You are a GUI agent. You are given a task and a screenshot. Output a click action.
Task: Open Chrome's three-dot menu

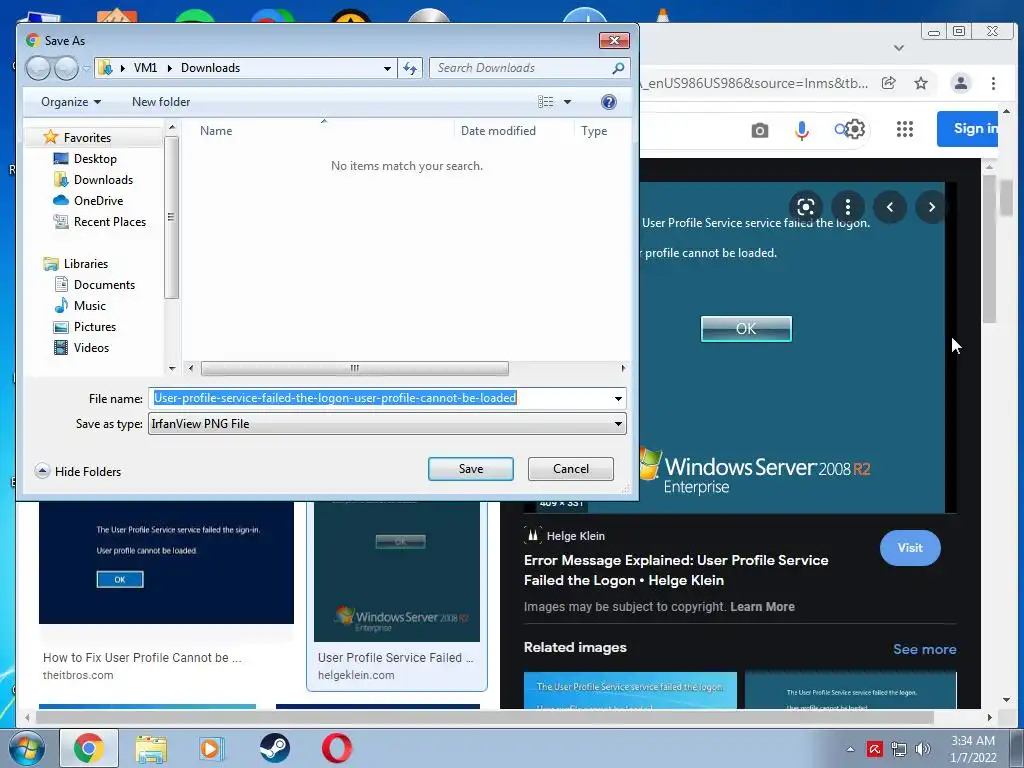pos(993,83)
